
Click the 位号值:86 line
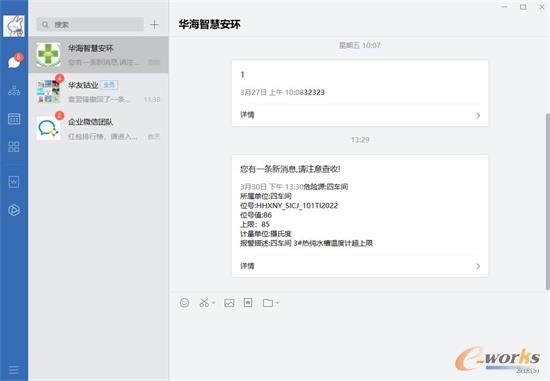(x=256, y=215)
